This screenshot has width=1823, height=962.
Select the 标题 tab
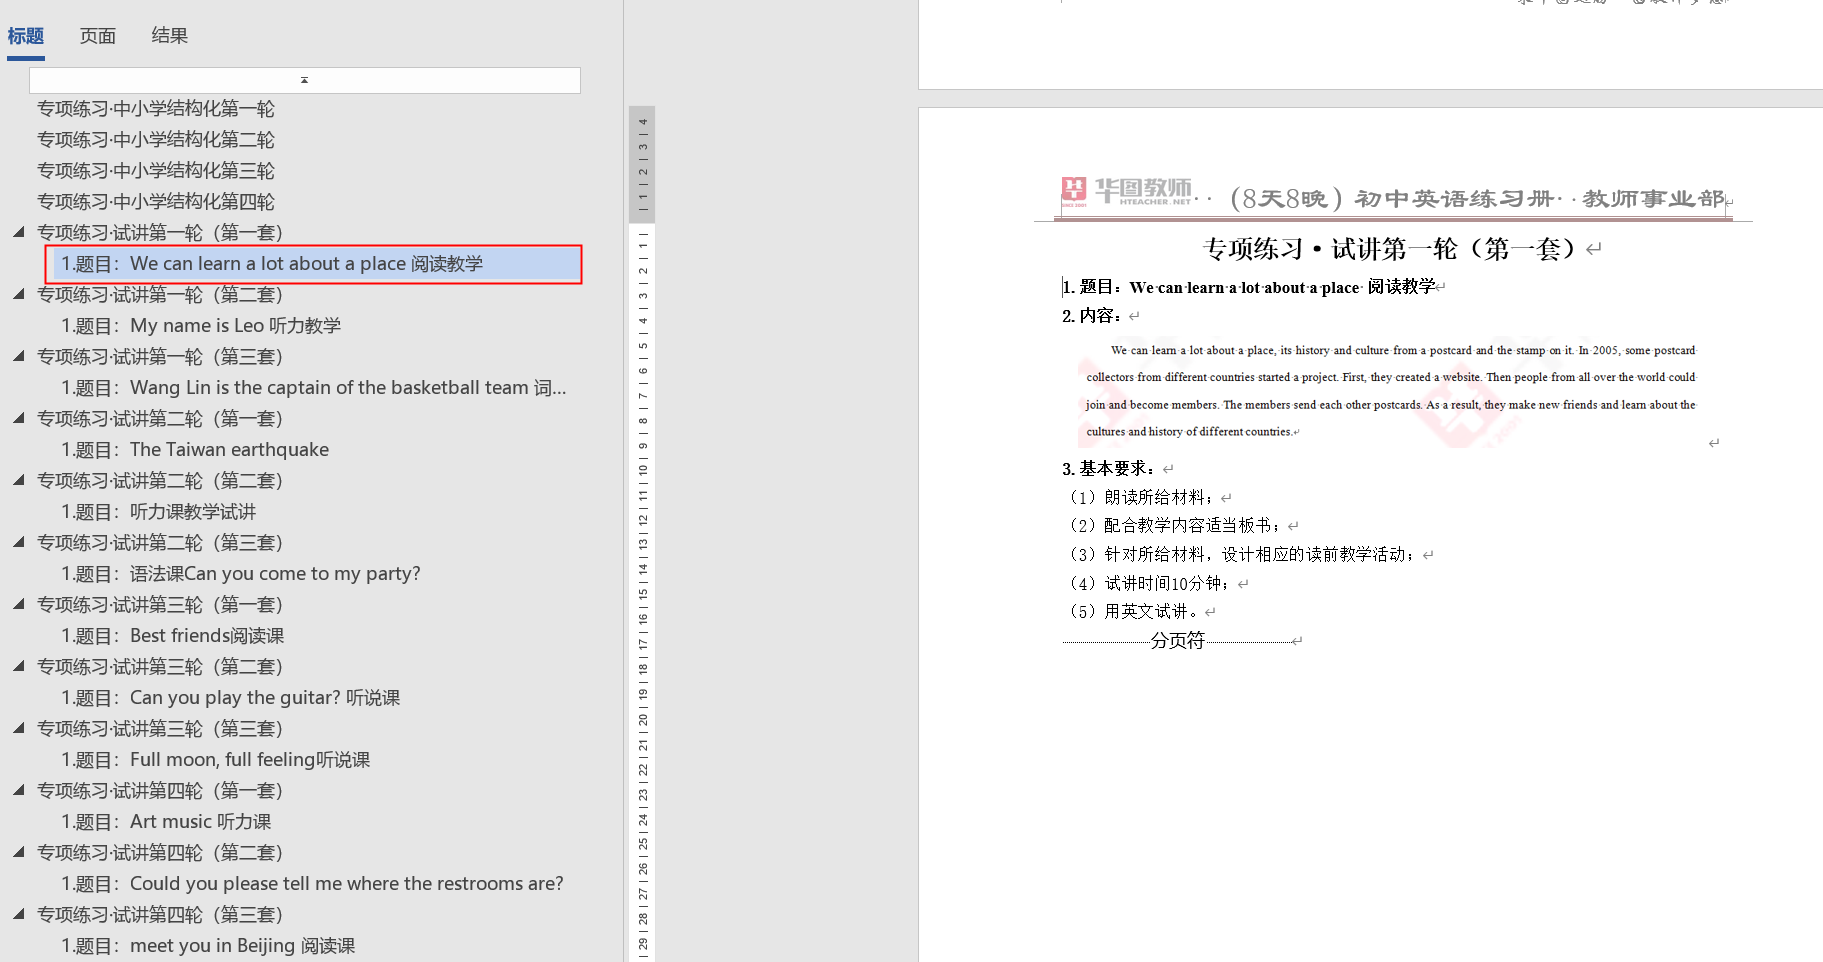tap(26, 36)
